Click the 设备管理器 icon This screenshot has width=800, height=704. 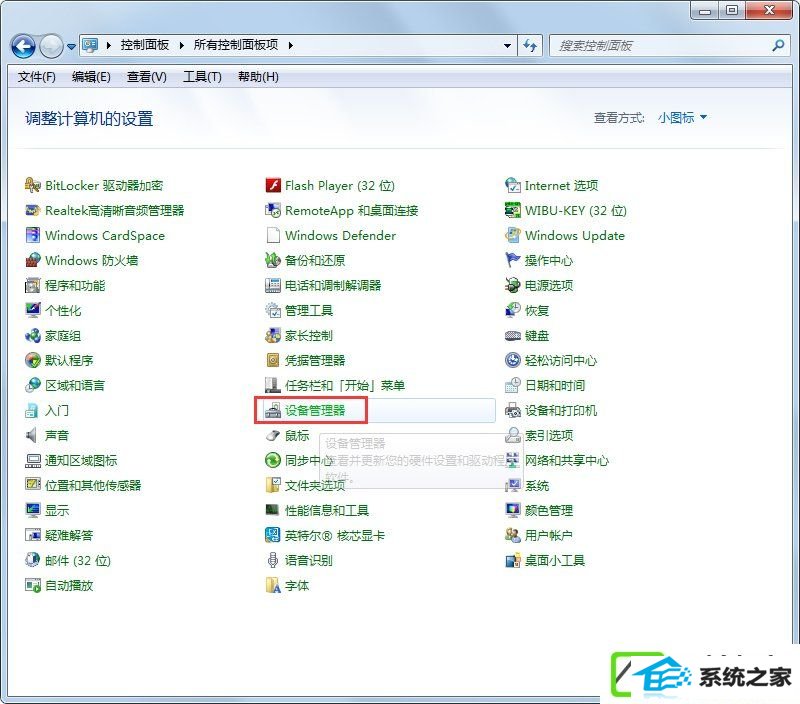(x=273, y=410)
